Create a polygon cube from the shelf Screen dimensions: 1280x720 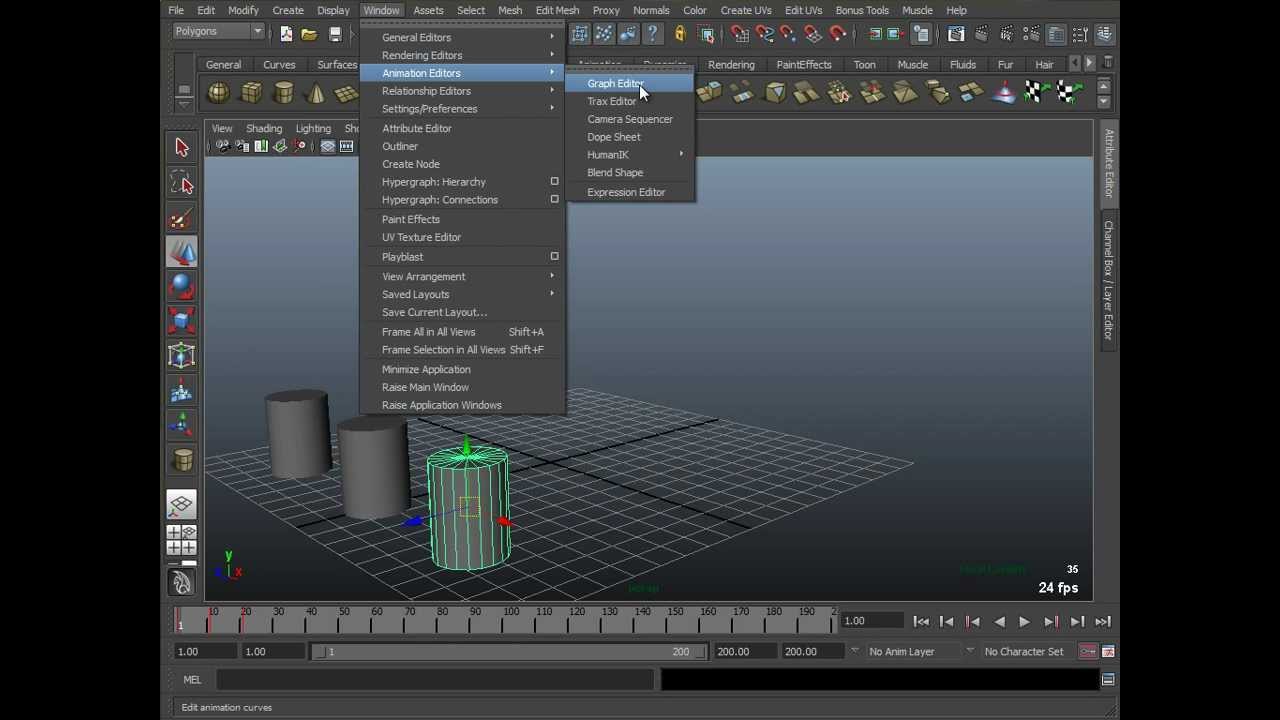point(251,93)
